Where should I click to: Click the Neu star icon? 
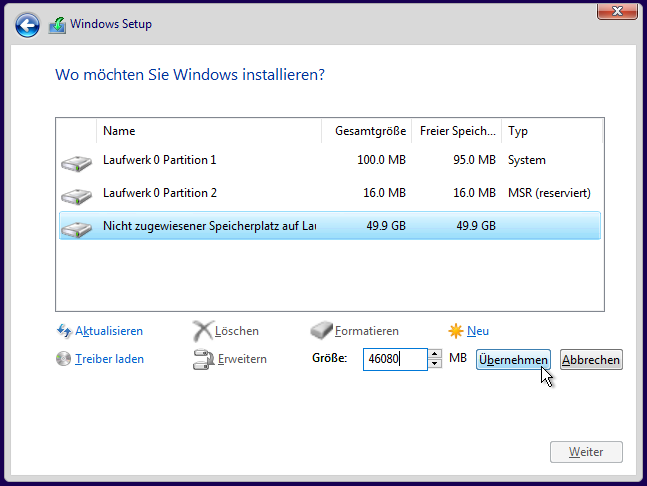[x=456, y=331]
